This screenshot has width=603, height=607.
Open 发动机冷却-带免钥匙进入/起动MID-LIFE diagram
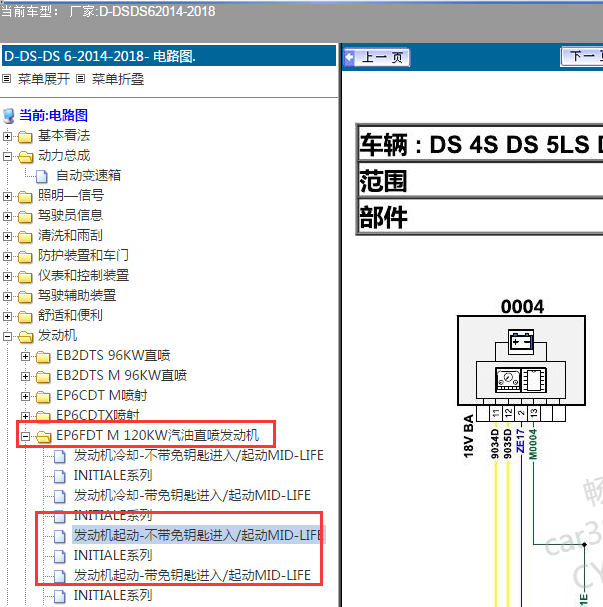[x=192, y=496]
